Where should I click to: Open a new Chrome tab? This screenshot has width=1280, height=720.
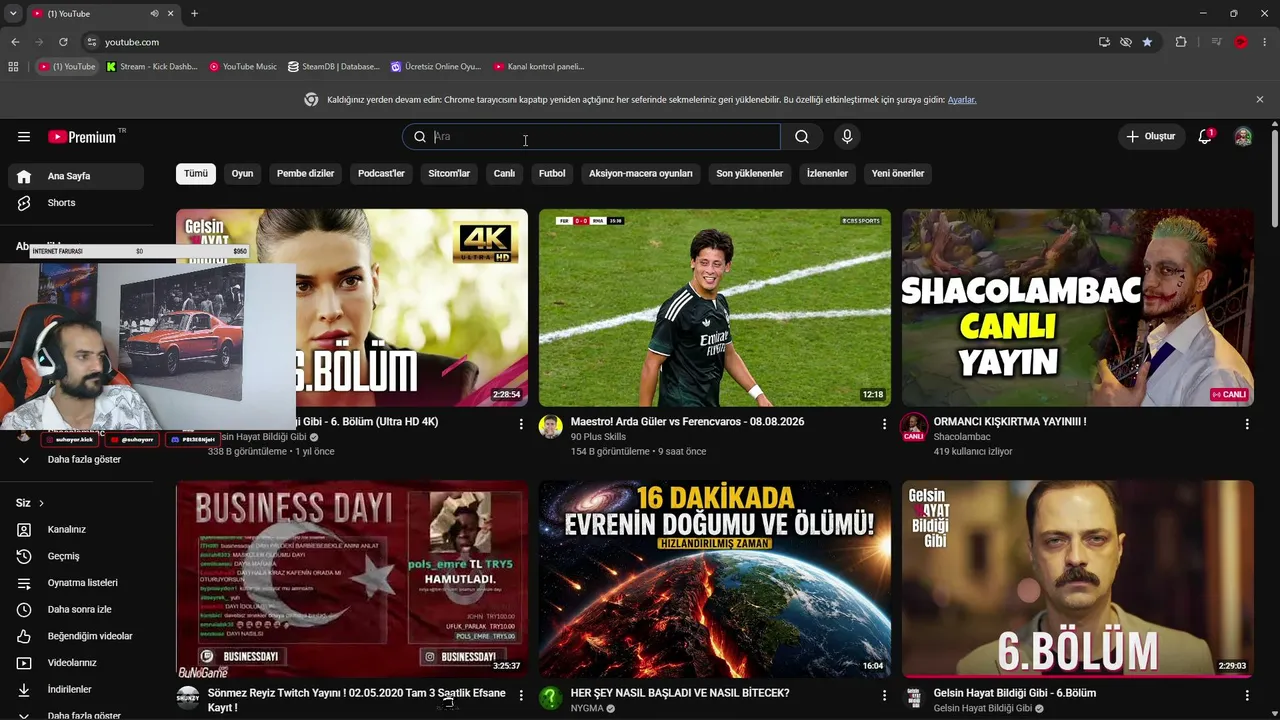194,14
